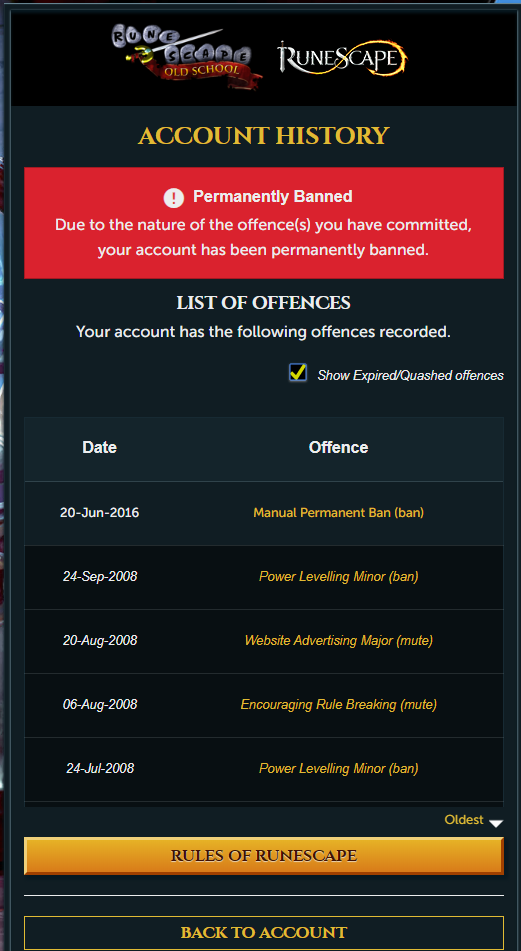Click Show Expired/Quashed offences label
Image resolution: width=521 pixels, height=951 pixels.
click(411, 375)
